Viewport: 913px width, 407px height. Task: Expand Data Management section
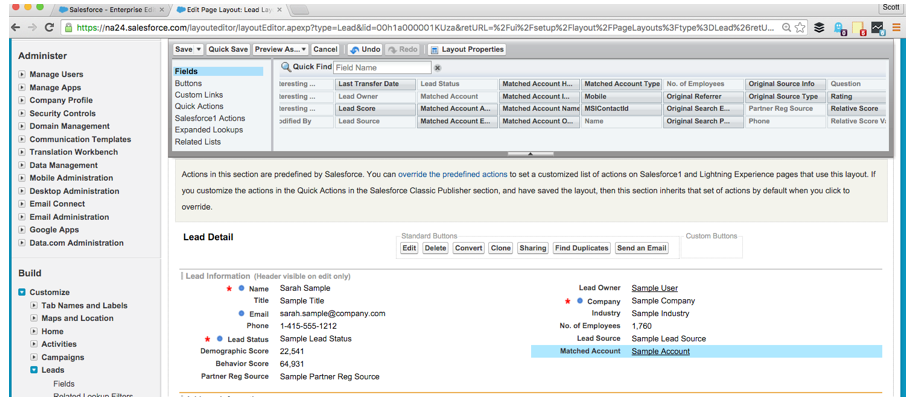click(x=22, y=165)
